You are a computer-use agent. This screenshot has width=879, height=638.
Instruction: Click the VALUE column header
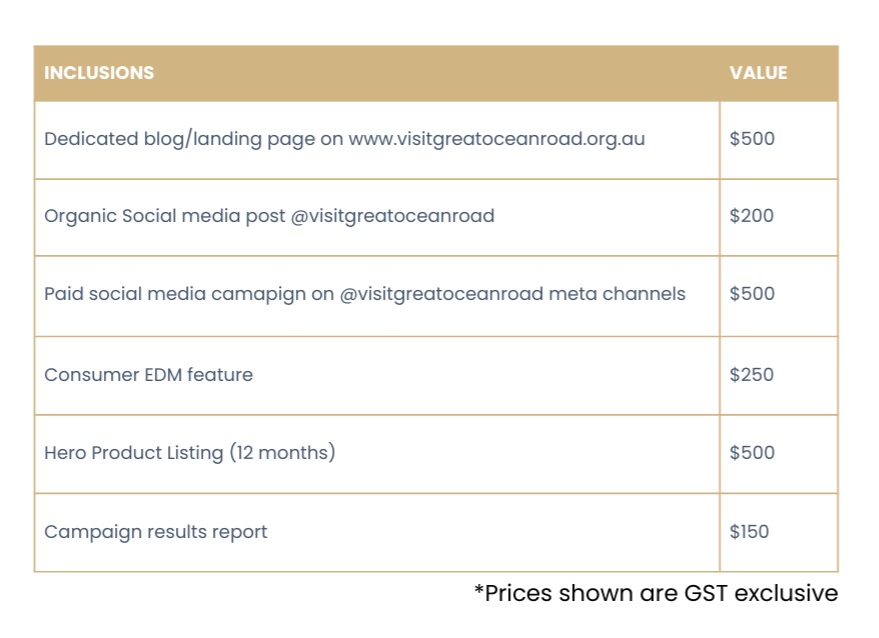[x=758, y=73]
